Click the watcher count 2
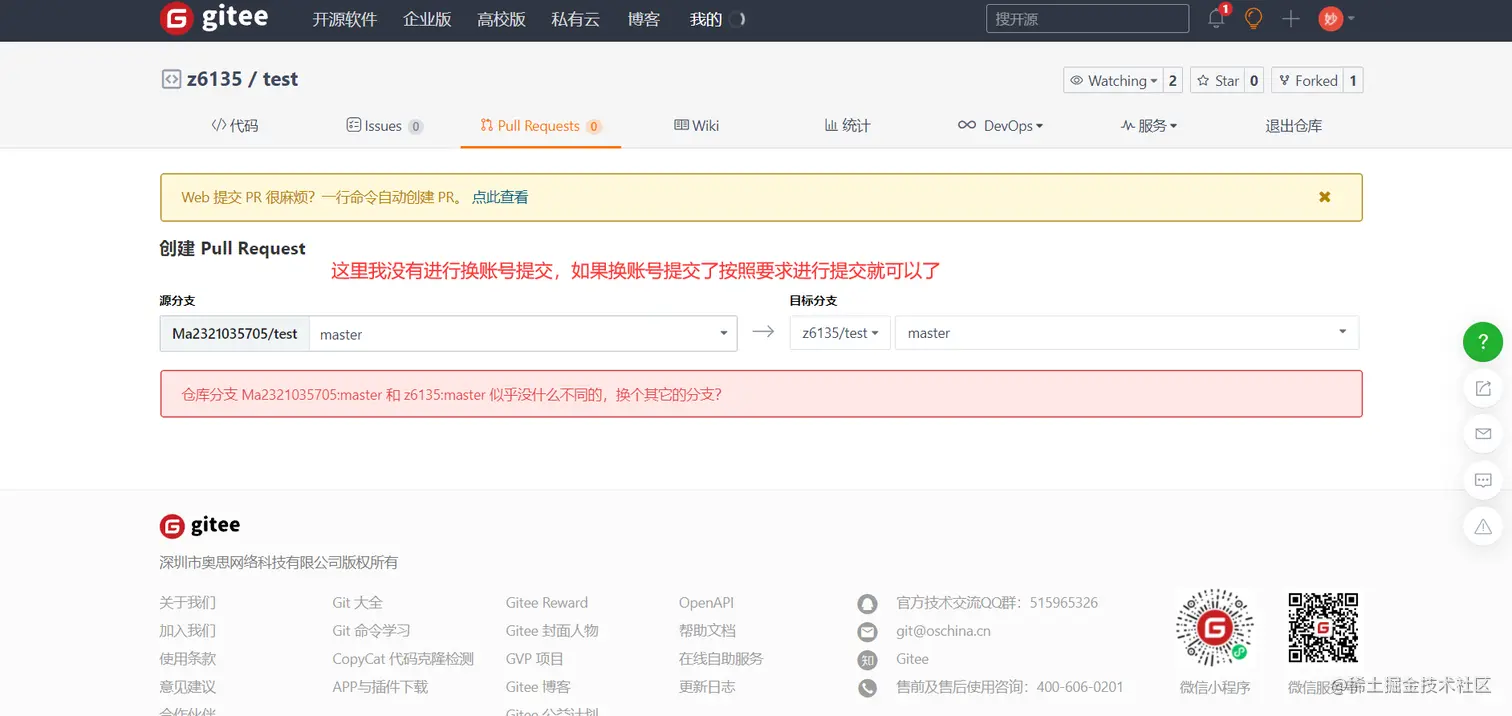1512x716 pixels. (1173, 81)
